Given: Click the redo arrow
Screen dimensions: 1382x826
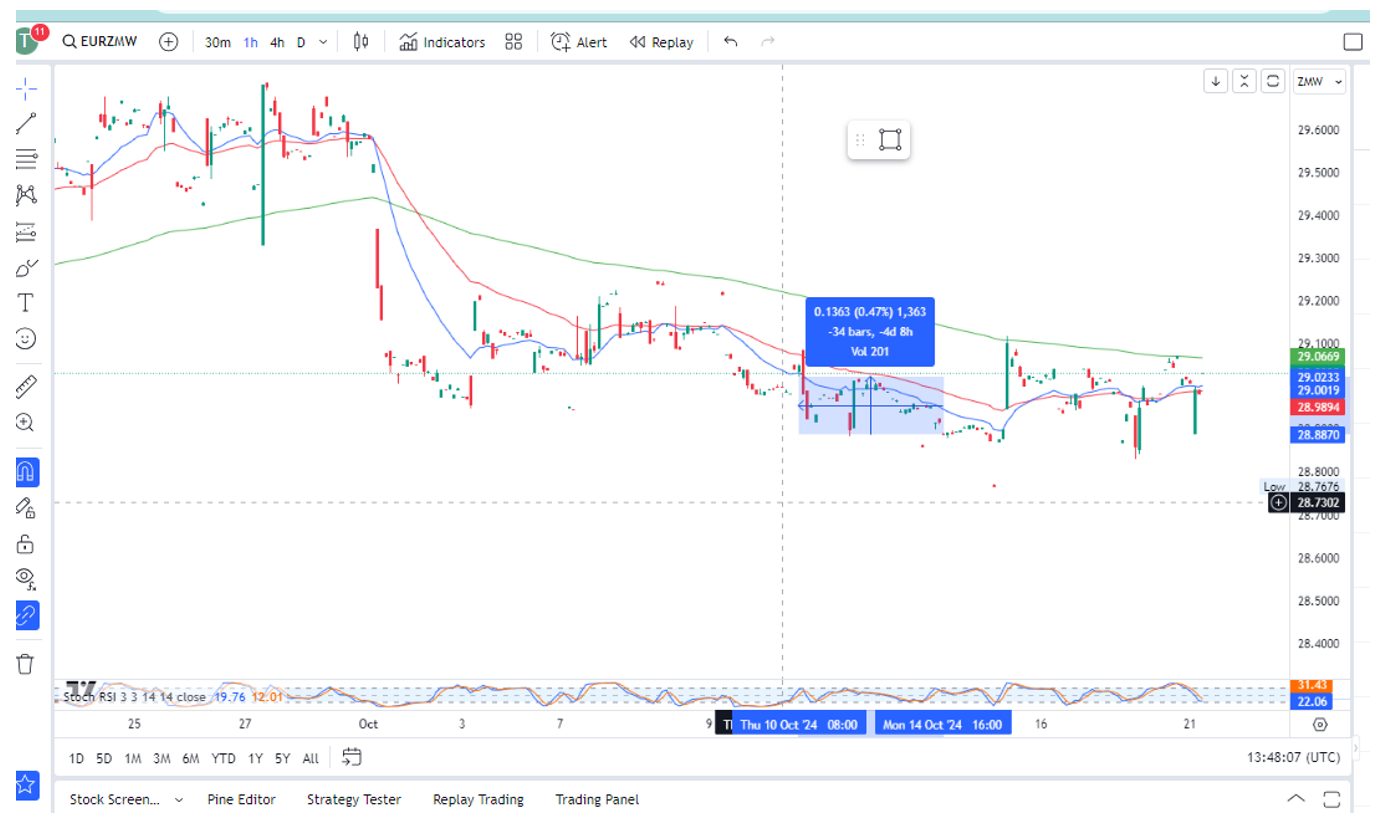Looking at the screenshot, I should (768, 42).
